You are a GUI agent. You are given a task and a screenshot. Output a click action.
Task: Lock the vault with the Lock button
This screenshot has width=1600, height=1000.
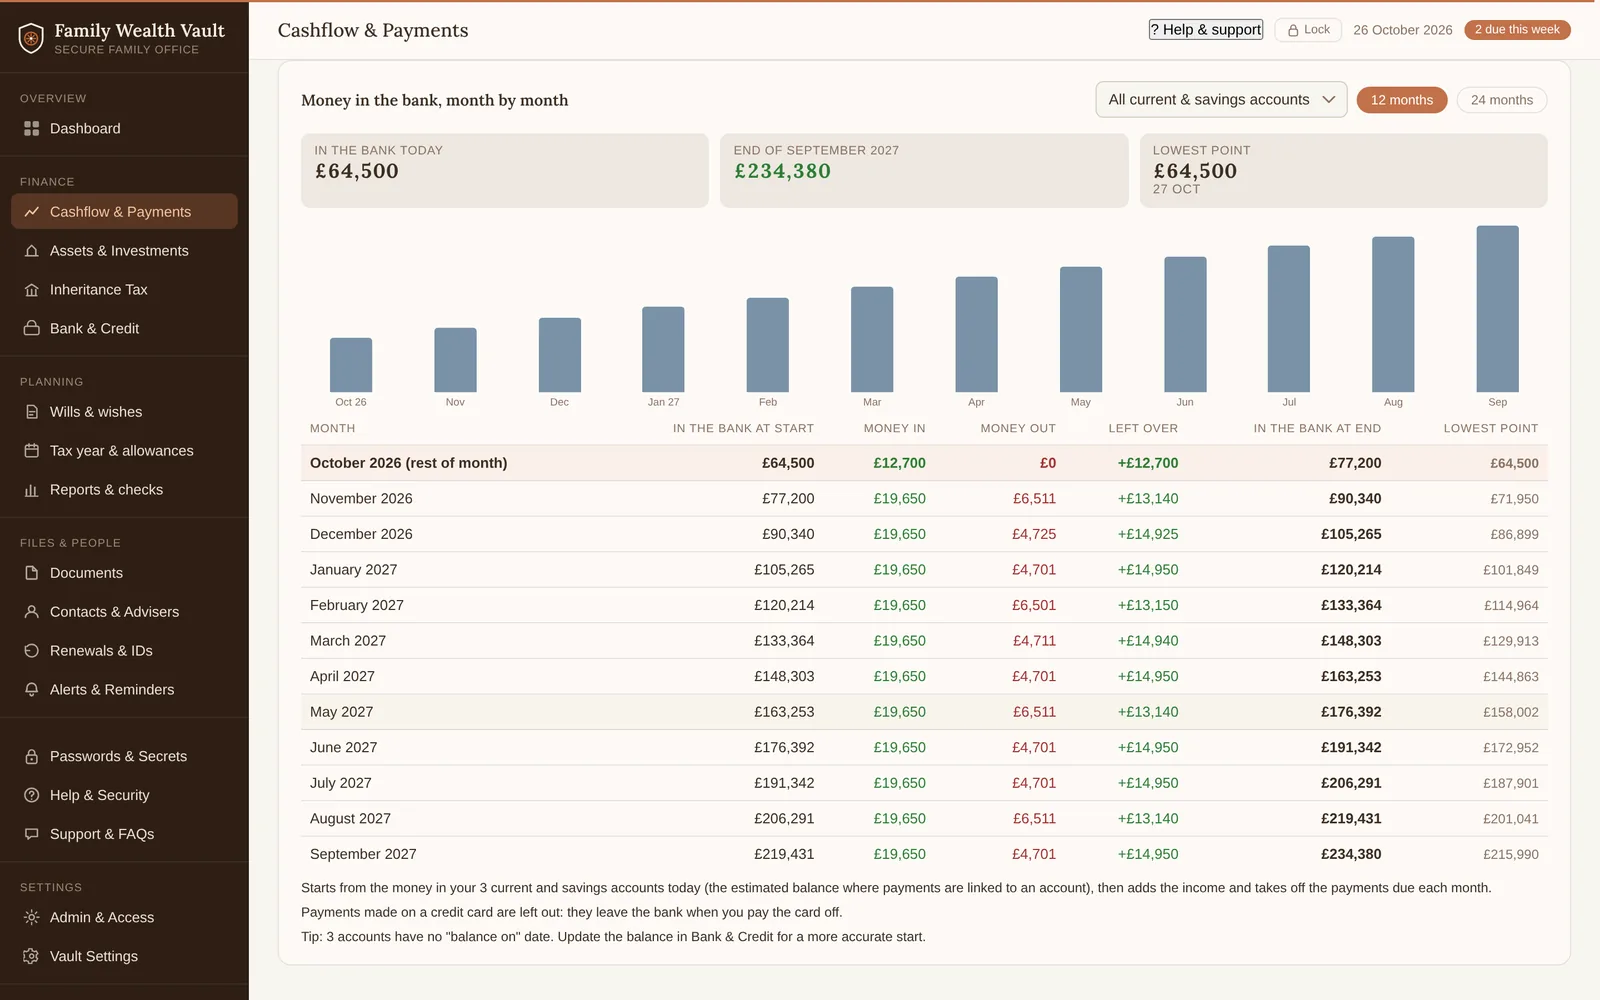pyautogui.click(x=1308, y=30)
